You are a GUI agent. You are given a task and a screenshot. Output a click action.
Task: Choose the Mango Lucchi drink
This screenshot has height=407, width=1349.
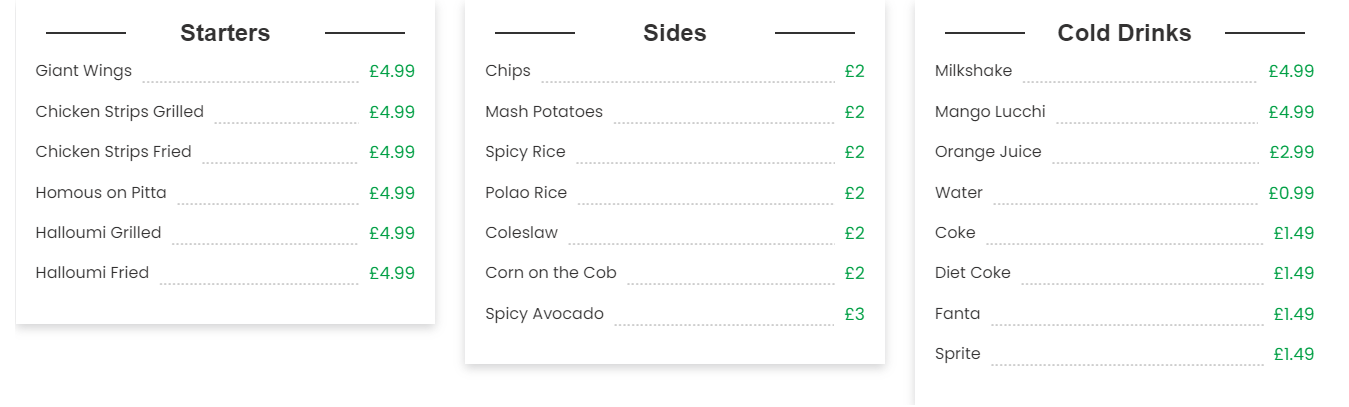tap(990, 112)
